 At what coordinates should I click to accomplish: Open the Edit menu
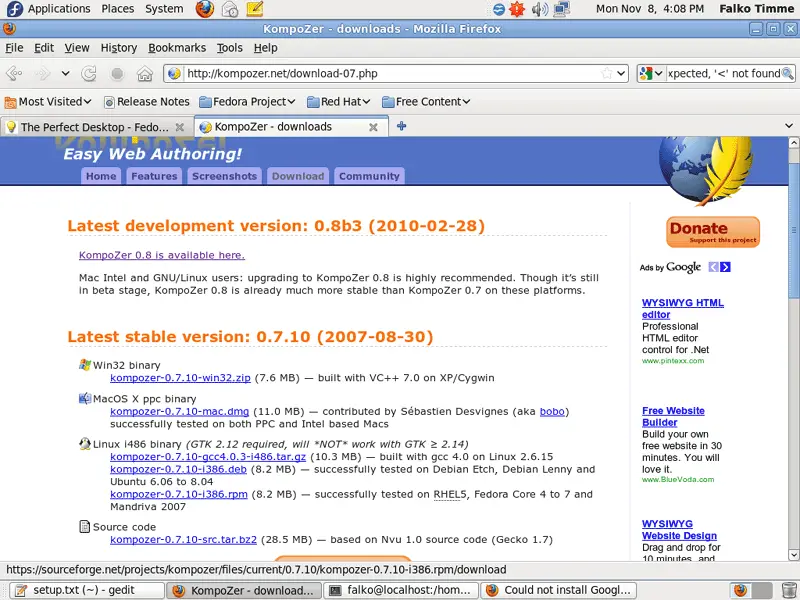pos(44,48)
